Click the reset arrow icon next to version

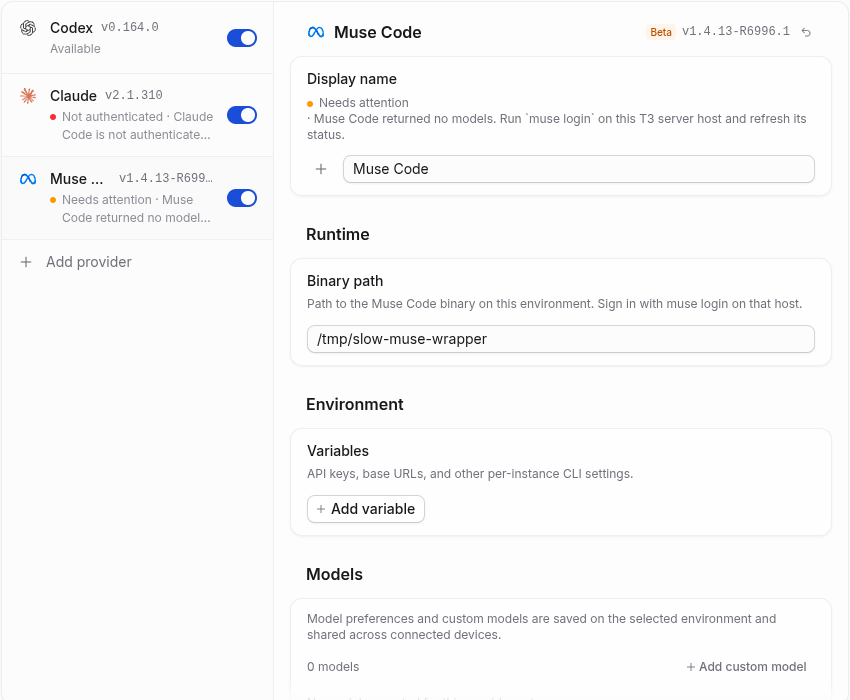806,32
